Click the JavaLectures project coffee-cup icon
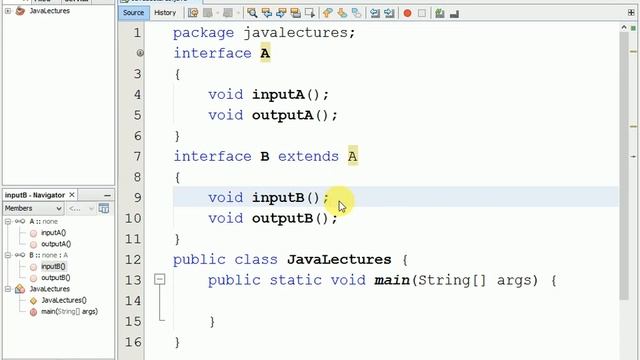 coord(20,11)
